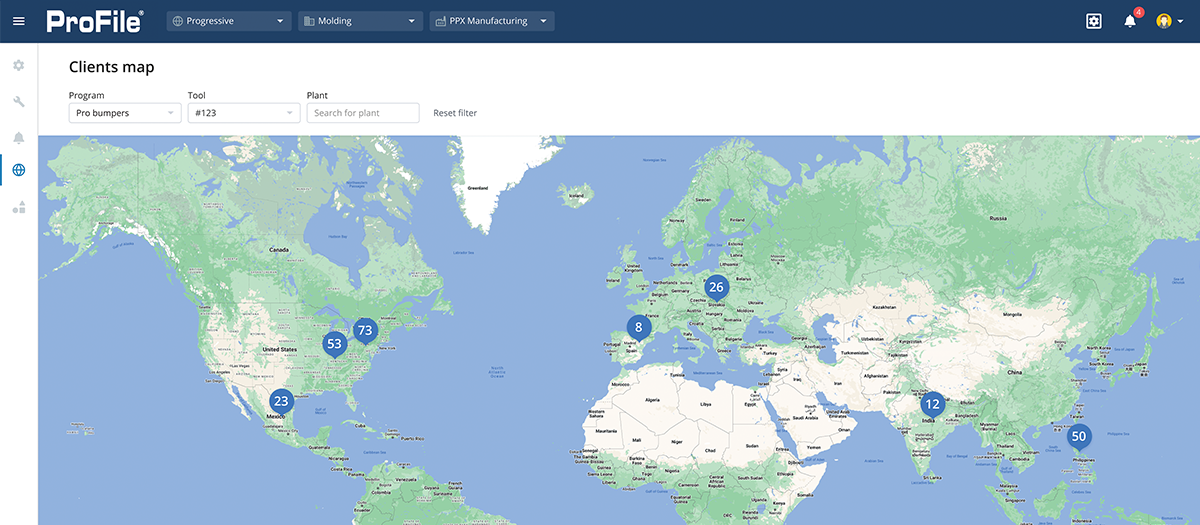This screenshot has height=525, width=1200.
Task: Click map marker 8 in Spain
Action: [x=639, y=328]
